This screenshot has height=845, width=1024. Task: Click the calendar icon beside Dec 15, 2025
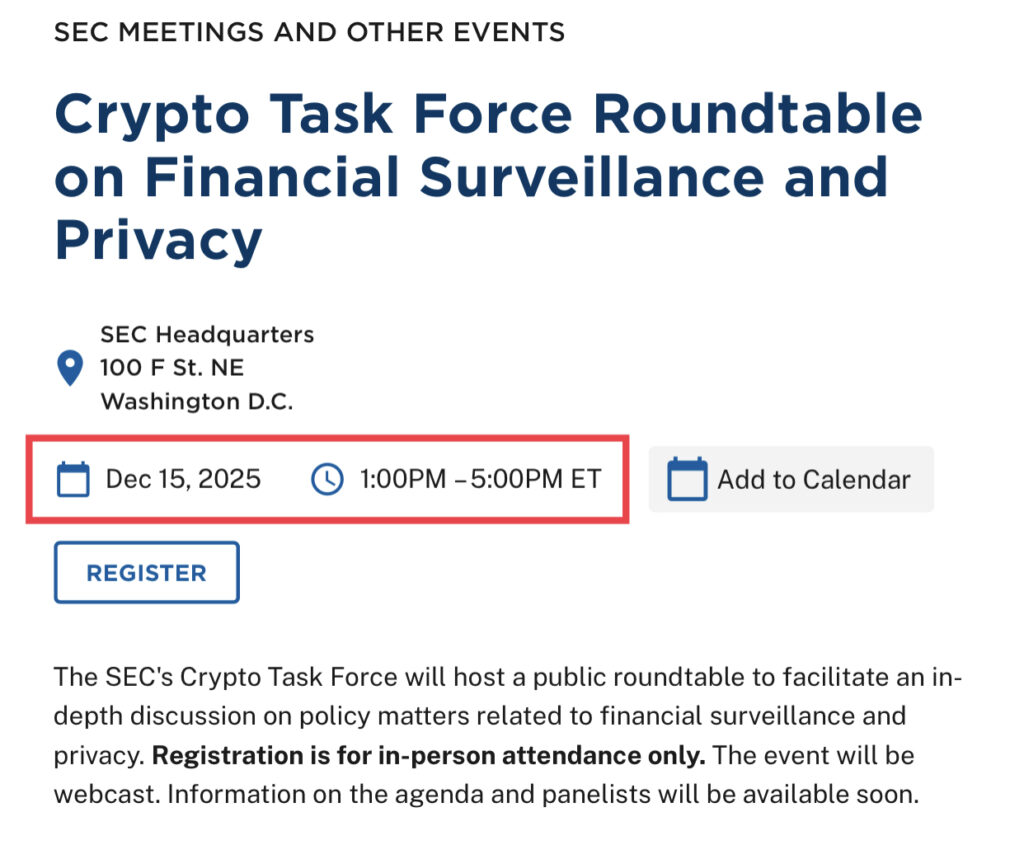pos(73,479)
